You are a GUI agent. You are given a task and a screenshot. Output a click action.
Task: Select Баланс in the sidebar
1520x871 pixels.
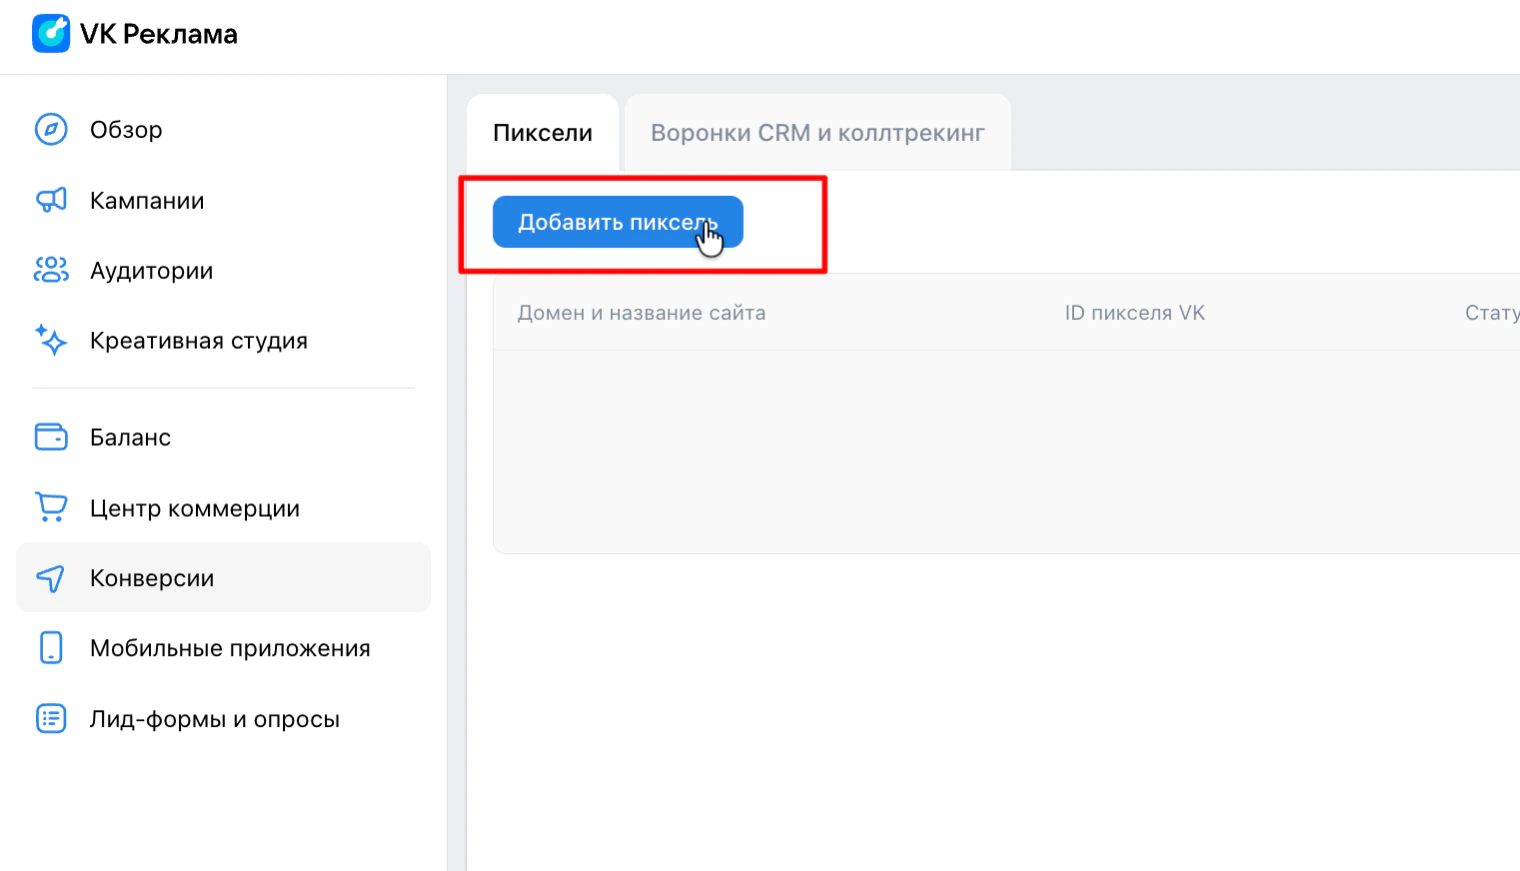[x=130, y=437]
